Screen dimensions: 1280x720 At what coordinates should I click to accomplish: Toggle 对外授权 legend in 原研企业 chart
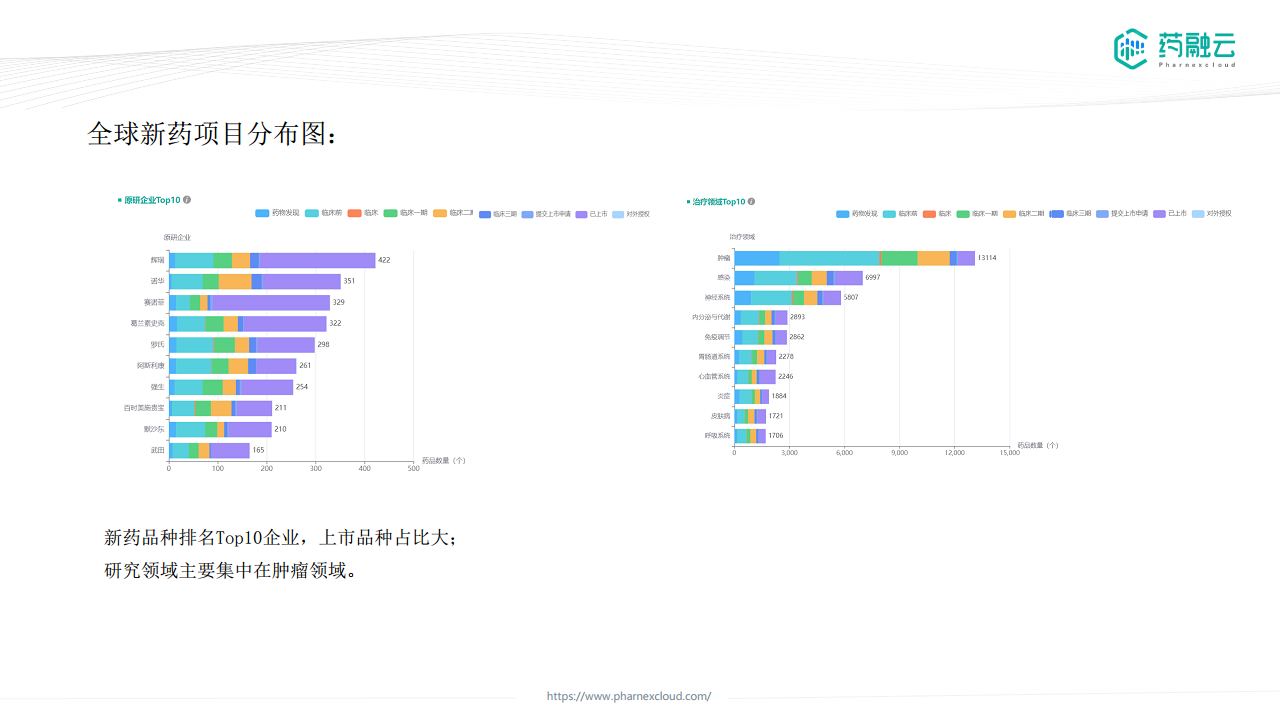coord(631,214)
